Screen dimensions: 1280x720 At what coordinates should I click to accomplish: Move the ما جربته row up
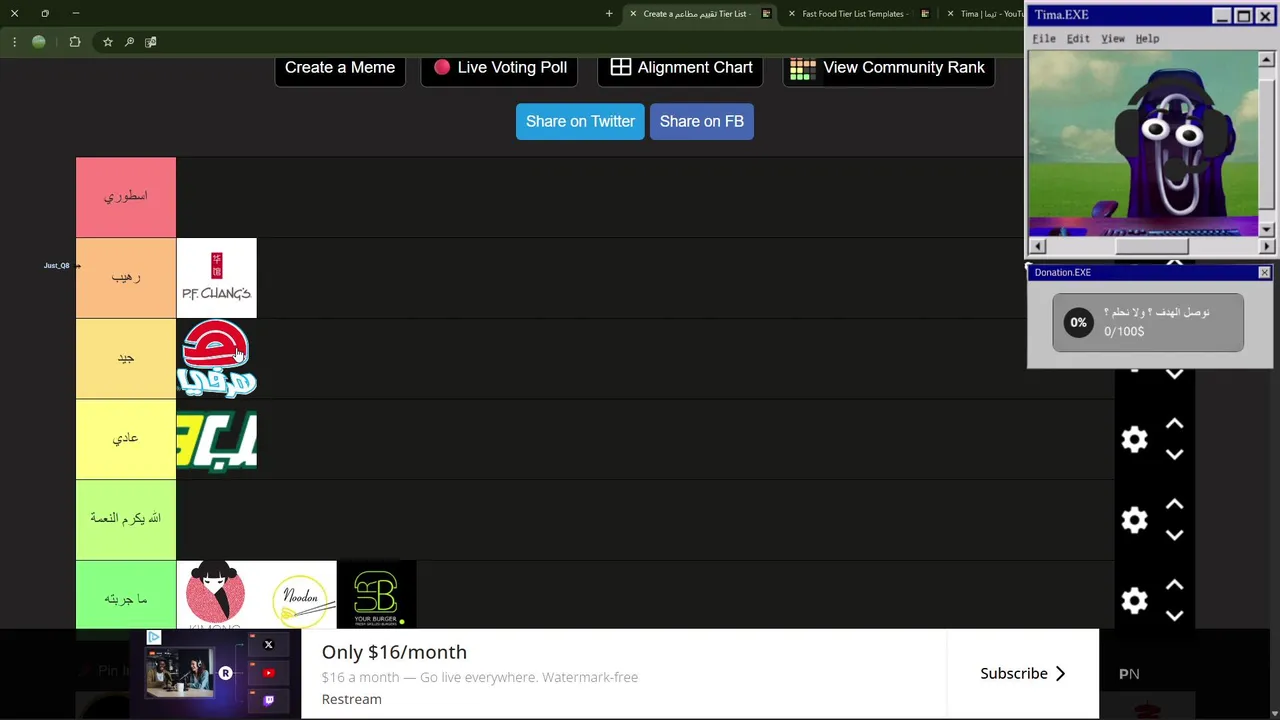pyautogui.click(x=1174, y=585)
